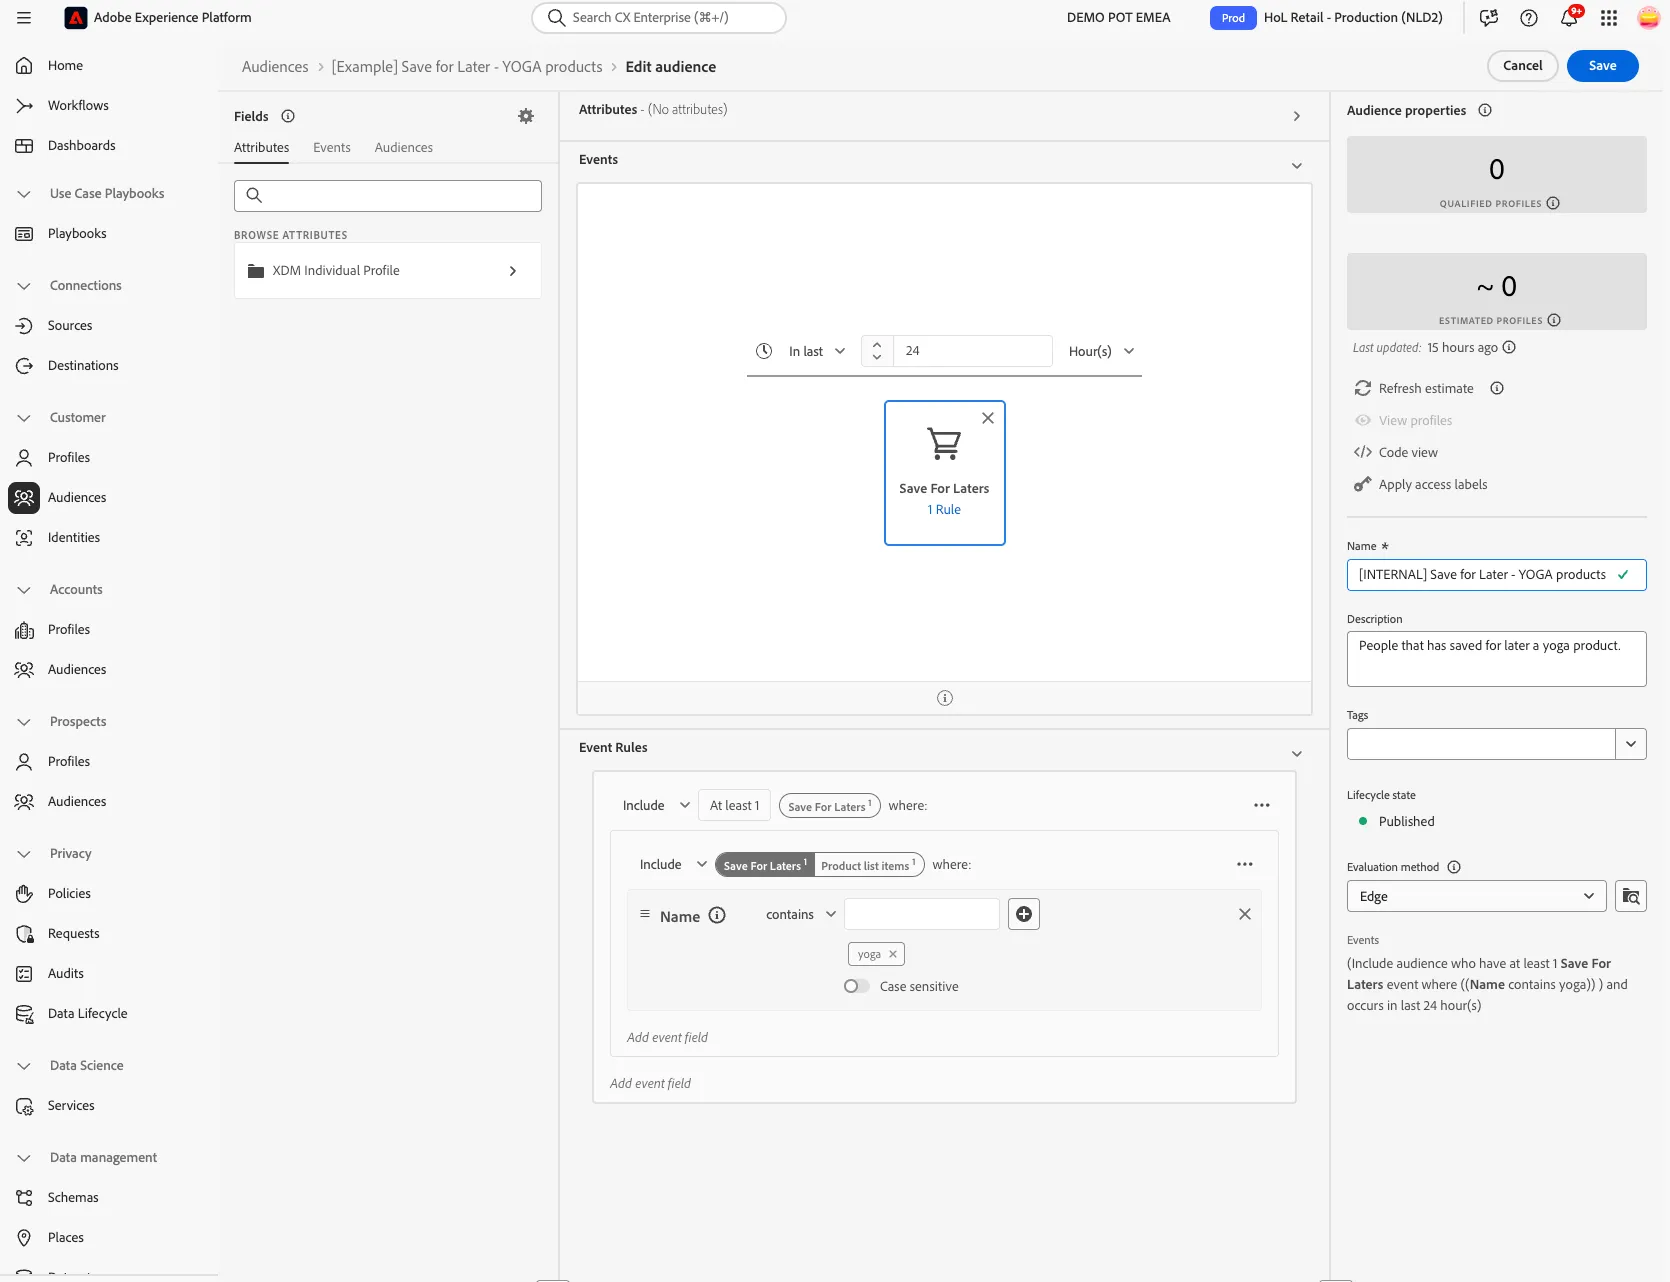Viewport: 1670px width, 1282px height.
Task: Click Refresh estimate icon
Action: point(1362,388)
